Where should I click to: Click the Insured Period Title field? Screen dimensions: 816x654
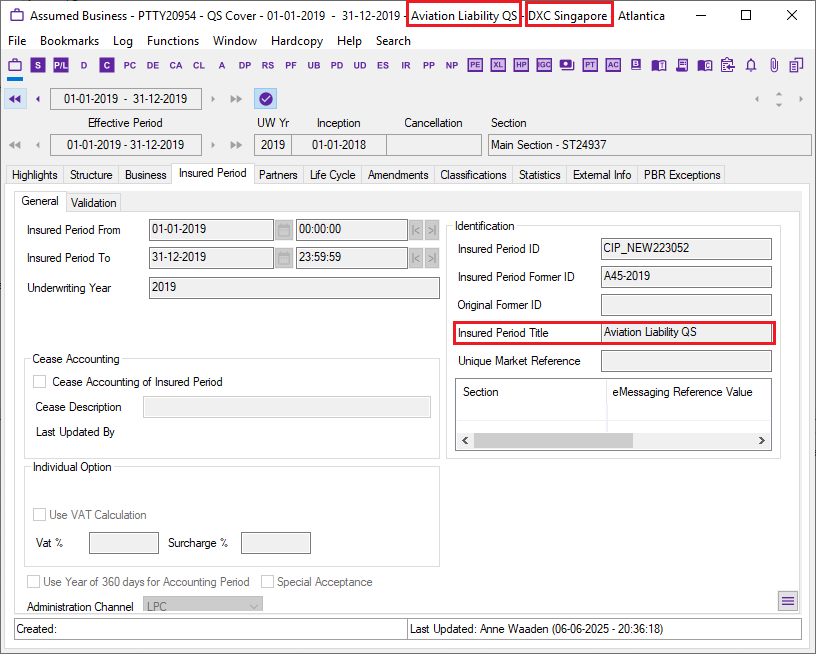point(686,333)
